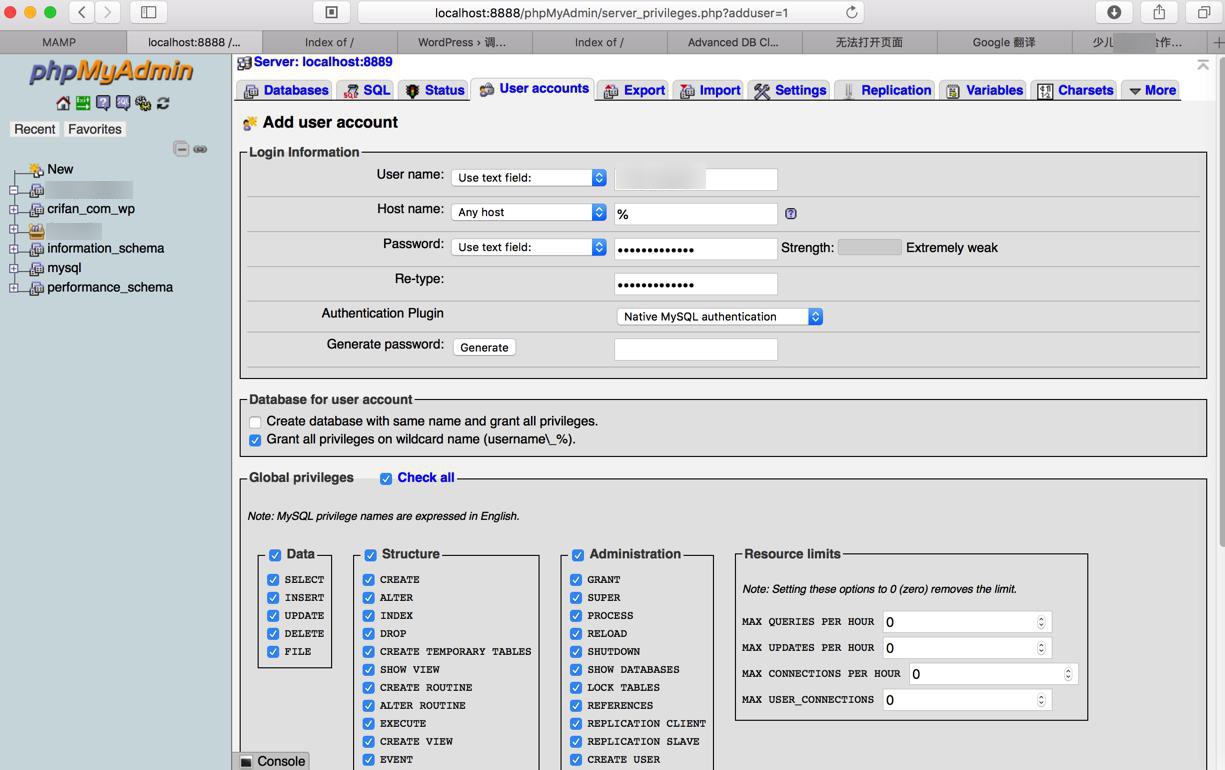
Task: Expand the mysql database tree node
Action: click(x=14, y=268)
